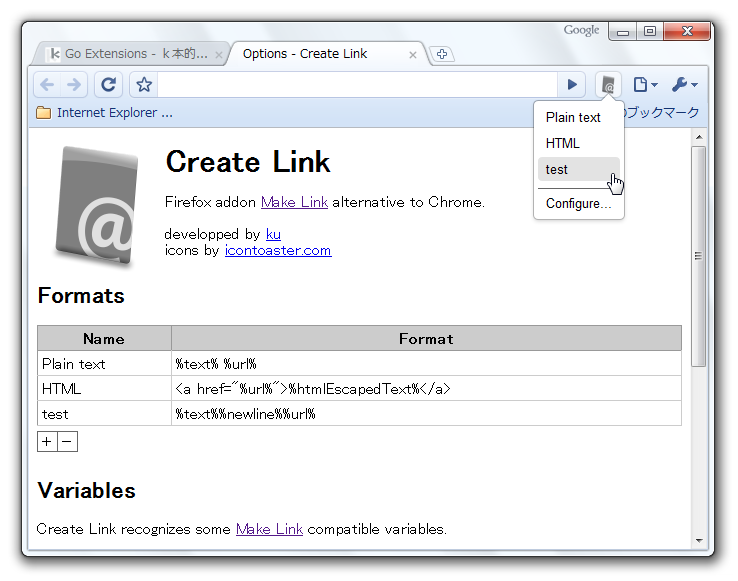Select the Options - Create Link tab

pos(327,54)
